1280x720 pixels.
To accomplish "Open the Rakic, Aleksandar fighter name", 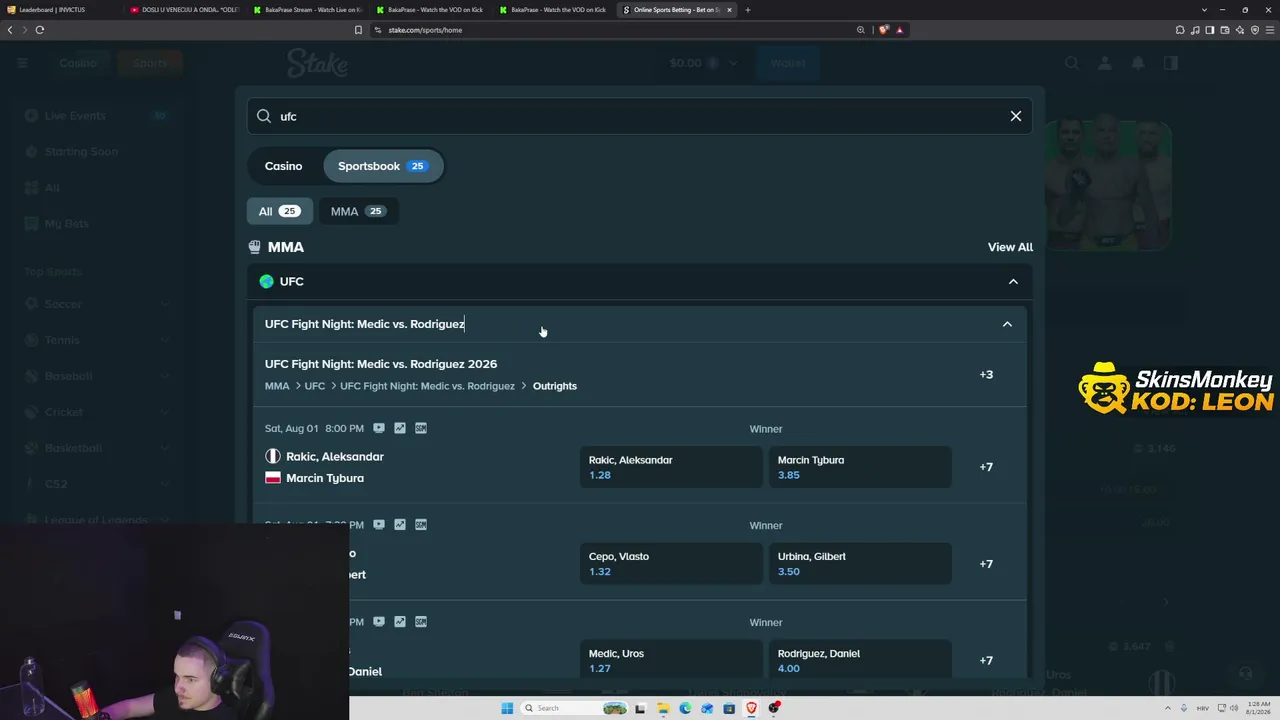I will (335, 457).
